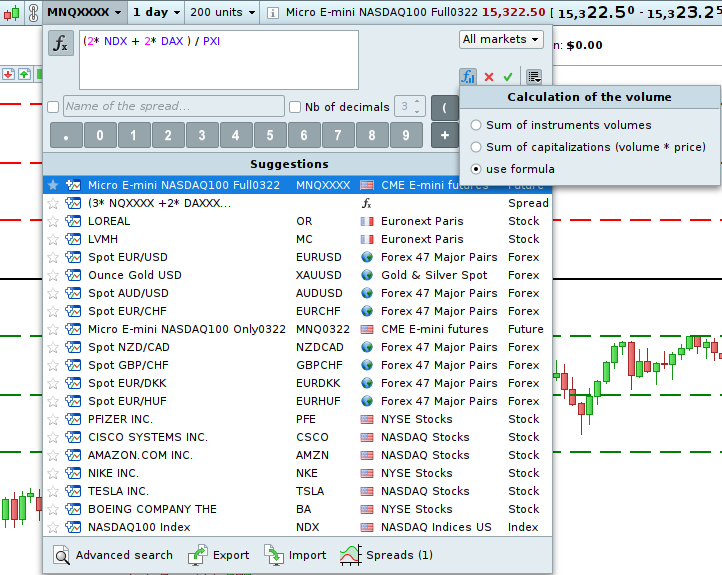Click the Name of the spread field
Screen dimensions: 722x575
coord(174,106)
